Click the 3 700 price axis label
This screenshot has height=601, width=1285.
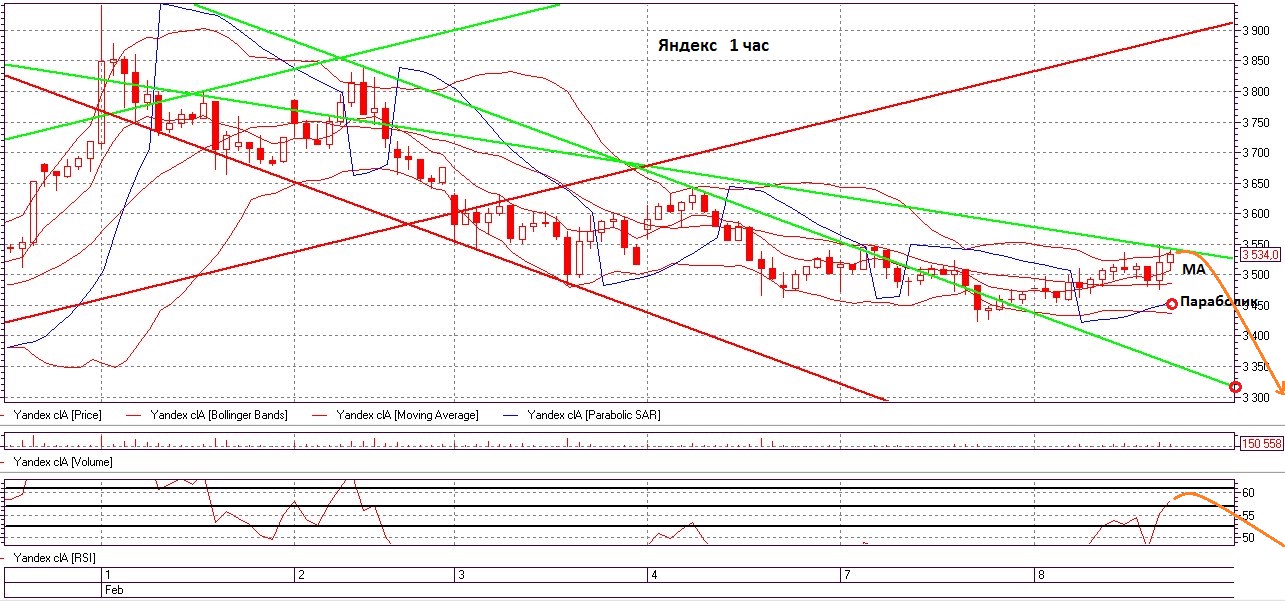(1257, 153)
